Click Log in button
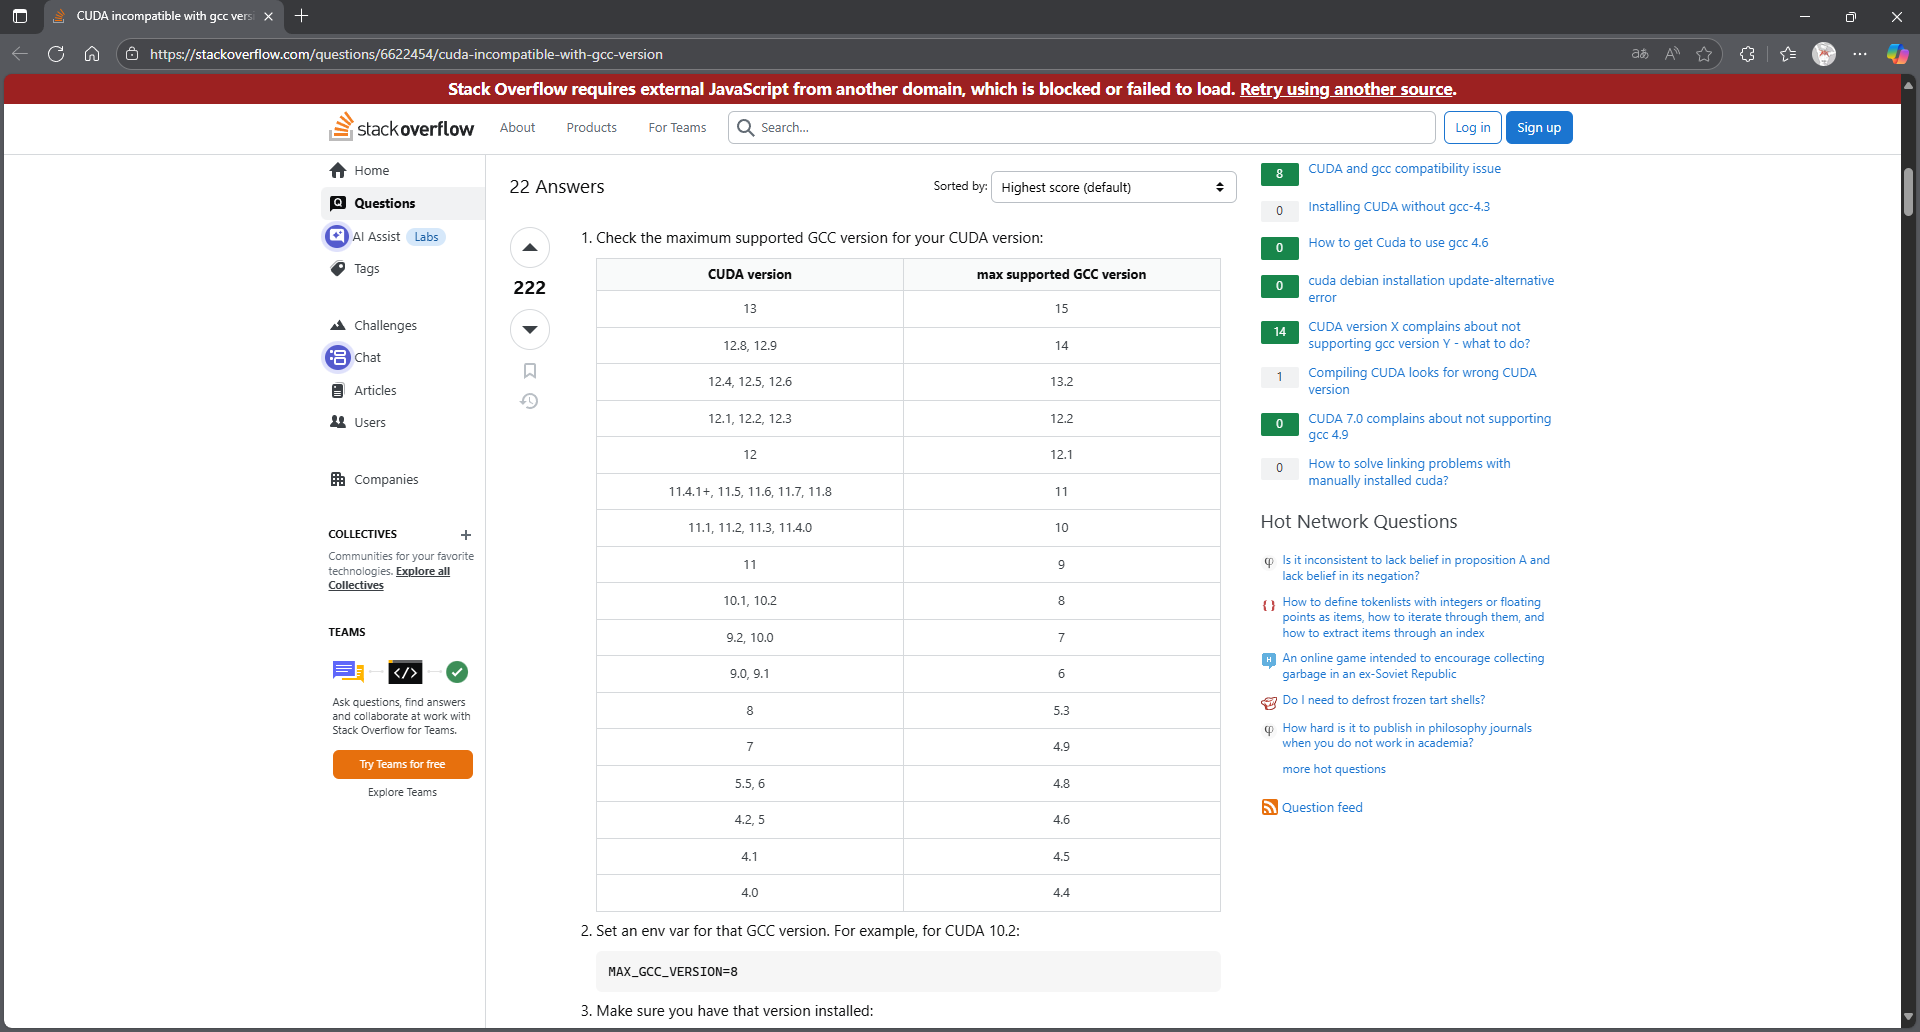 pos(1472,127)
